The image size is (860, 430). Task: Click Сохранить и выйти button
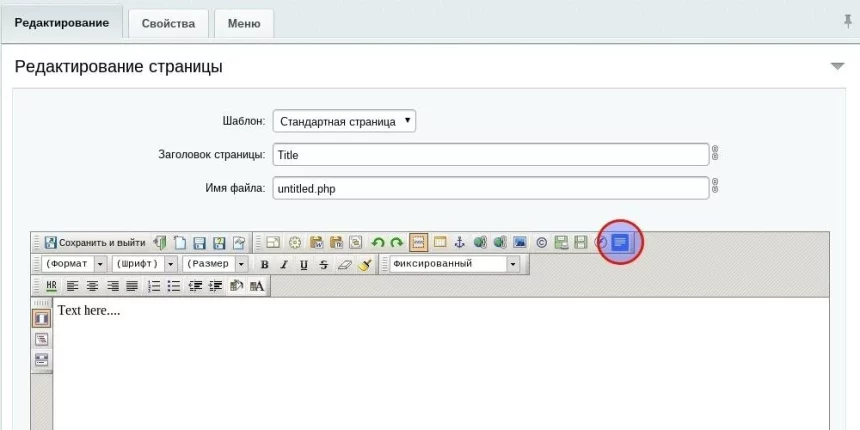pos(94,242)
